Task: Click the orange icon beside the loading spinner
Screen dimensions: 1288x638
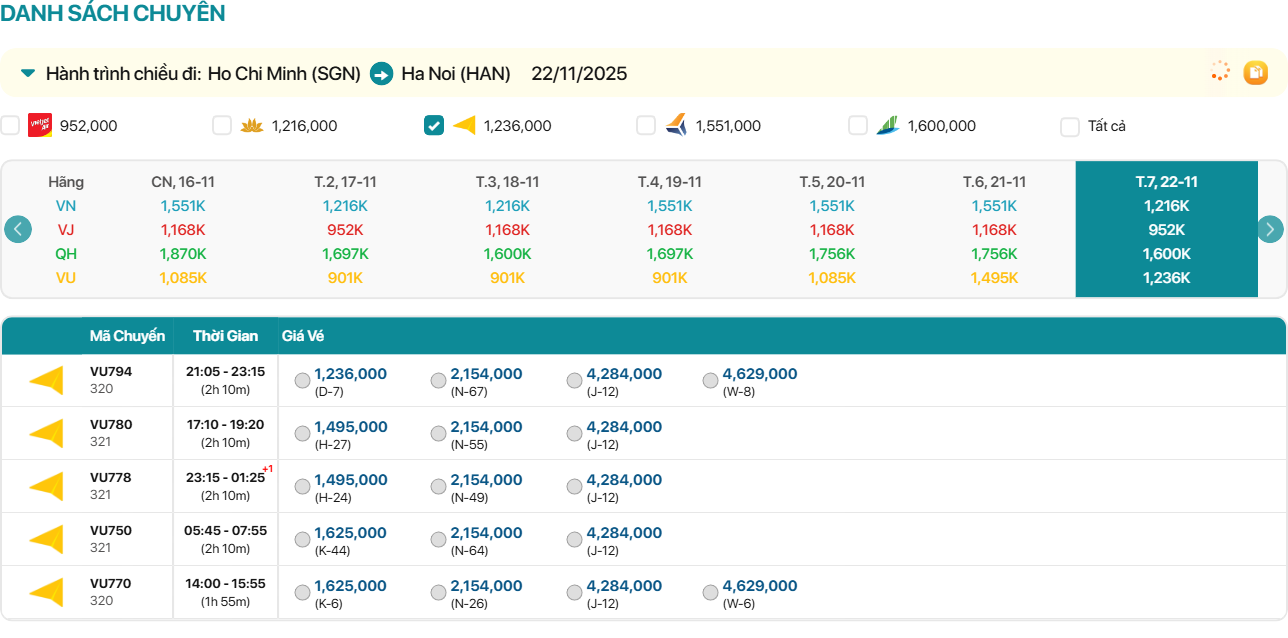Action: pos(1255,72)
